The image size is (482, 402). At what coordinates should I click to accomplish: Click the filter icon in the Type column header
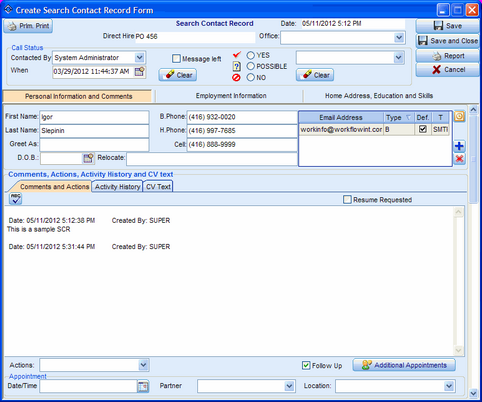[x=408, y=118]
